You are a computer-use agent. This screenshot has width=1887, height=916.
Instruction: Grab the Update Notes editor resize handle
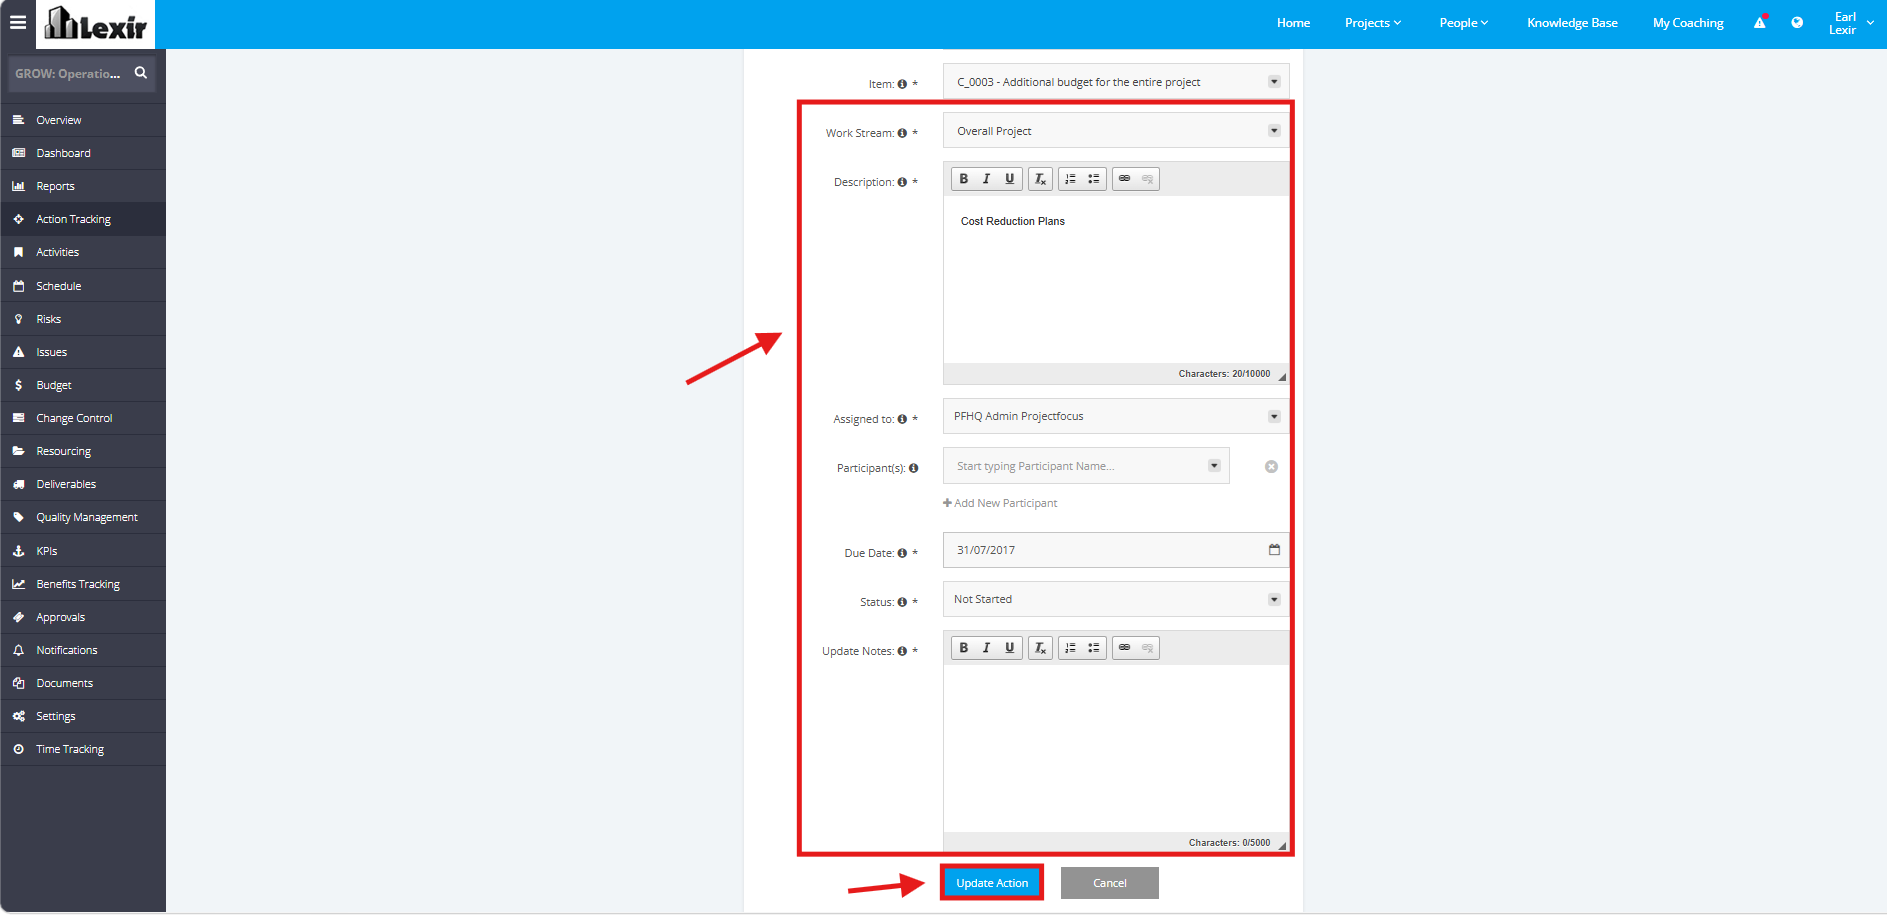click(x=1282, y=846)
